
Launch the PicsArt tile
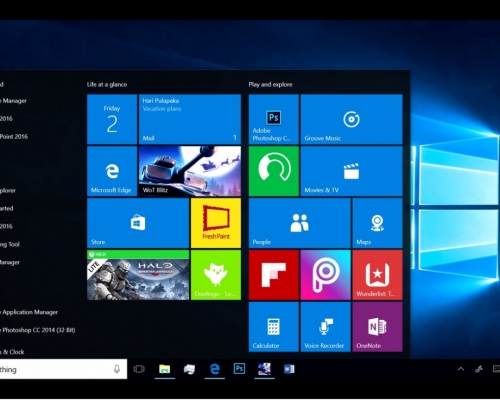(325, 275)
